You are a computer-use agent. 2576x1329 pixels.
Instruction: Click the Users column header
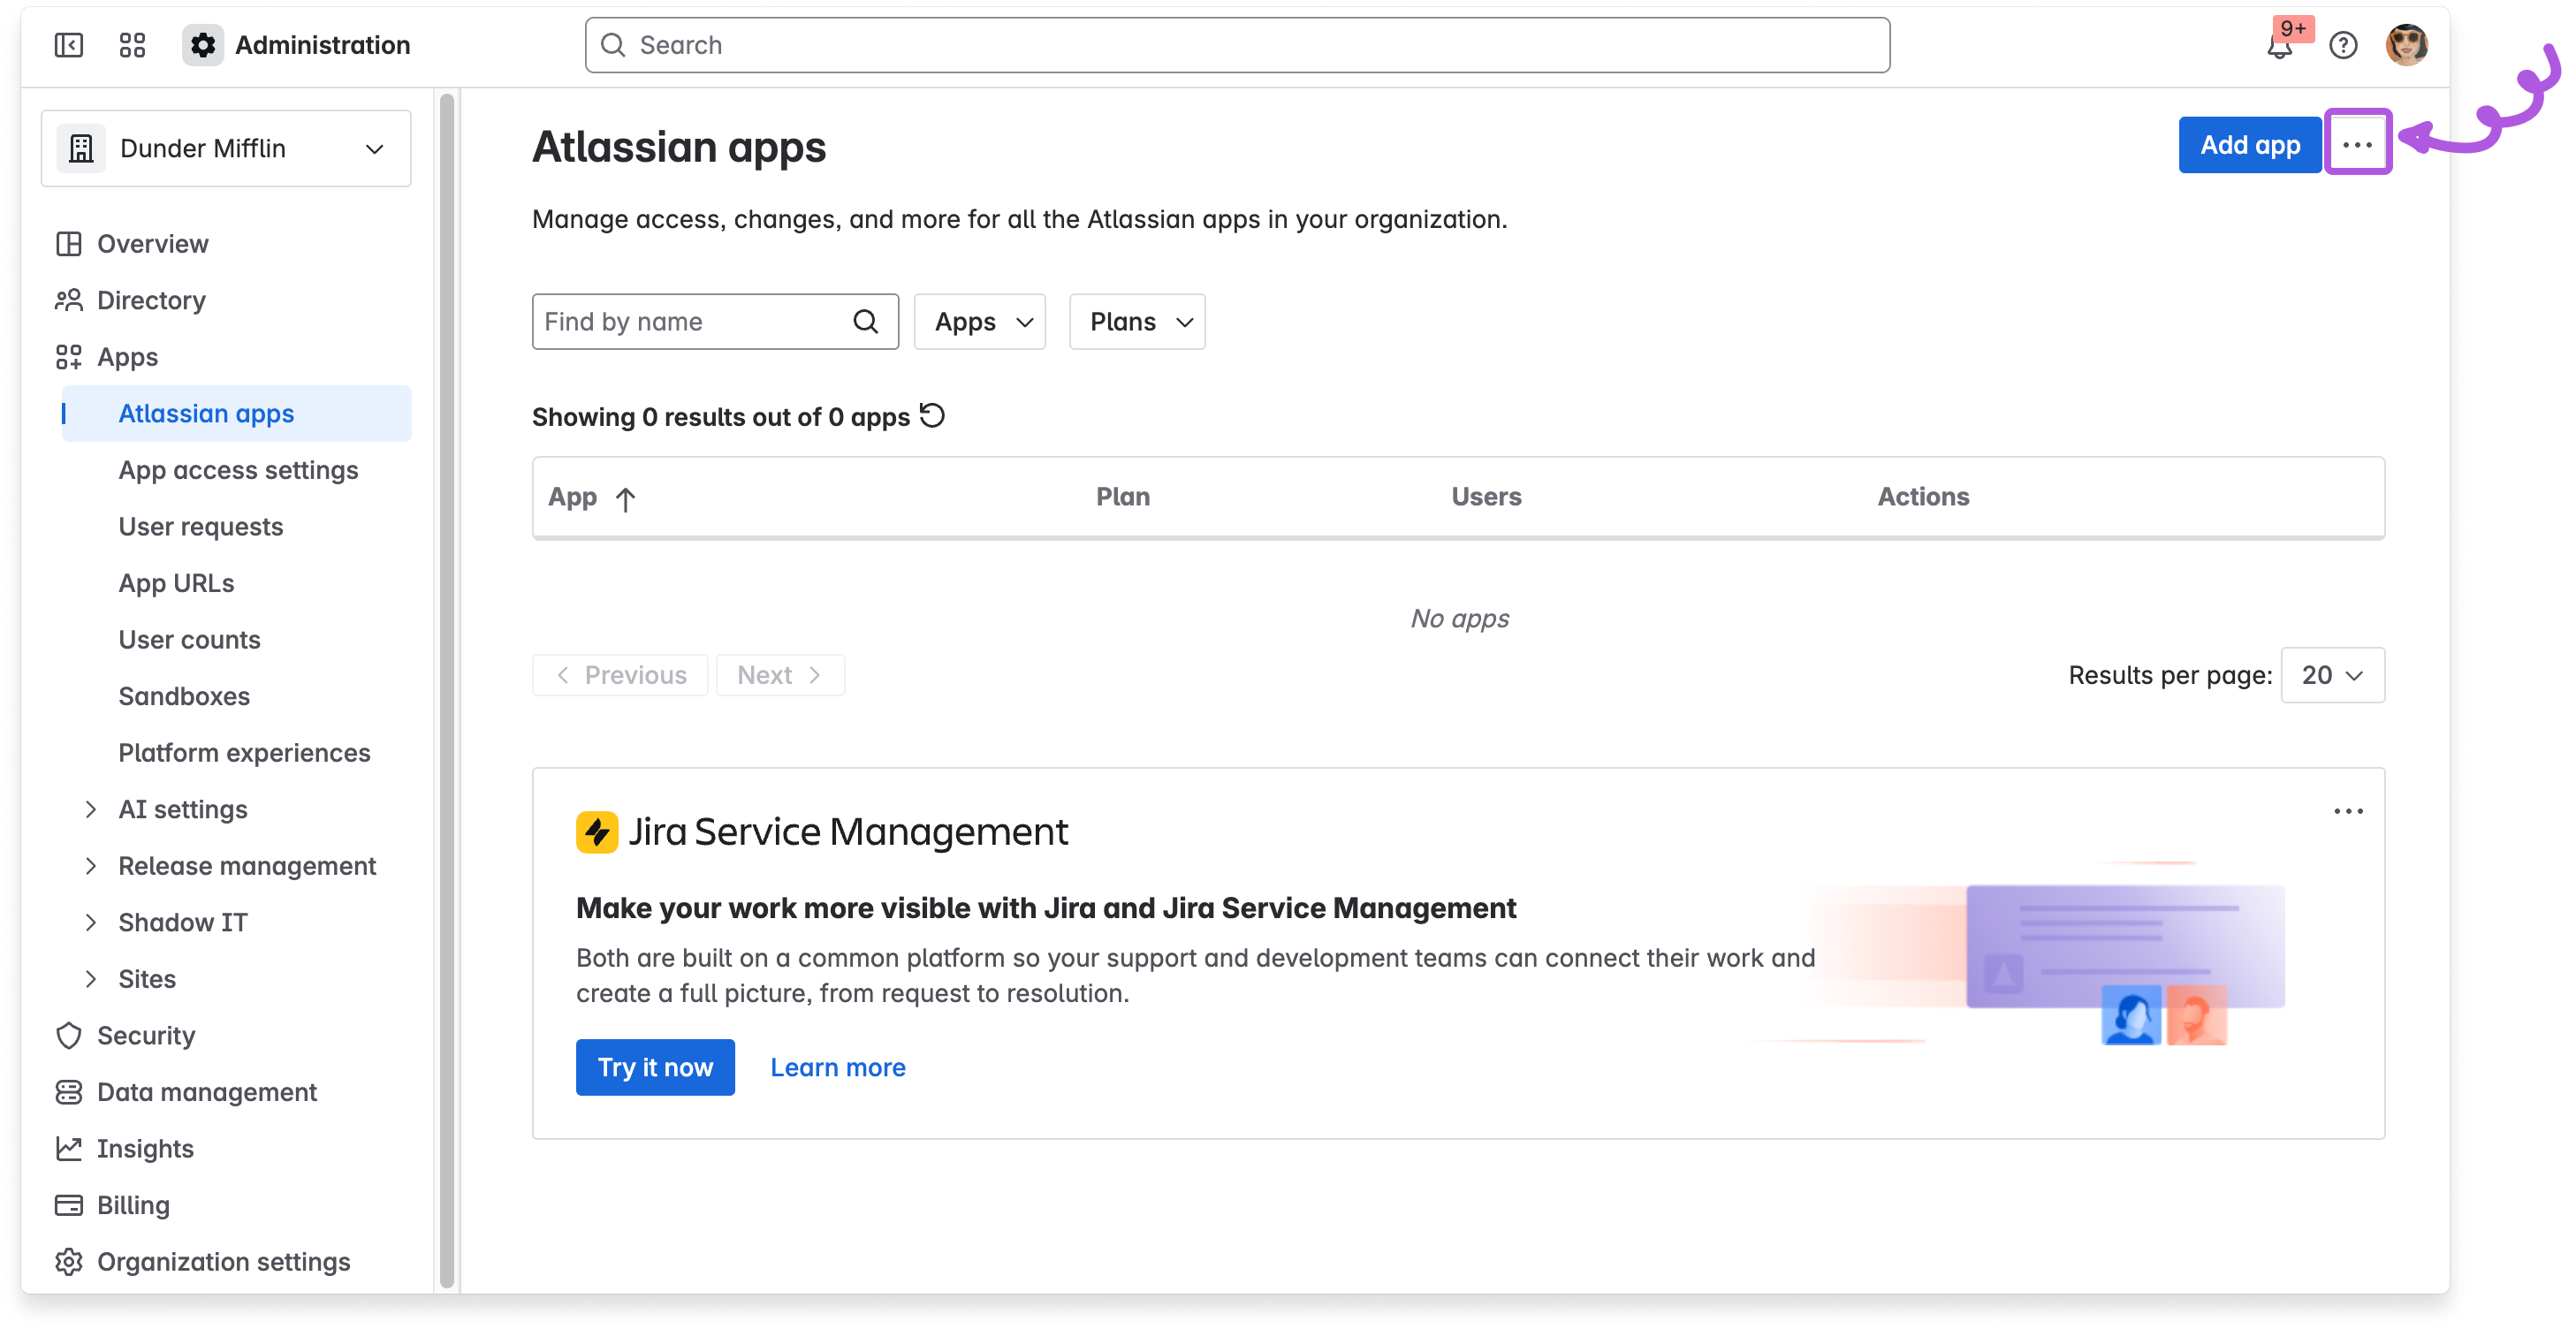(1486, 497)
